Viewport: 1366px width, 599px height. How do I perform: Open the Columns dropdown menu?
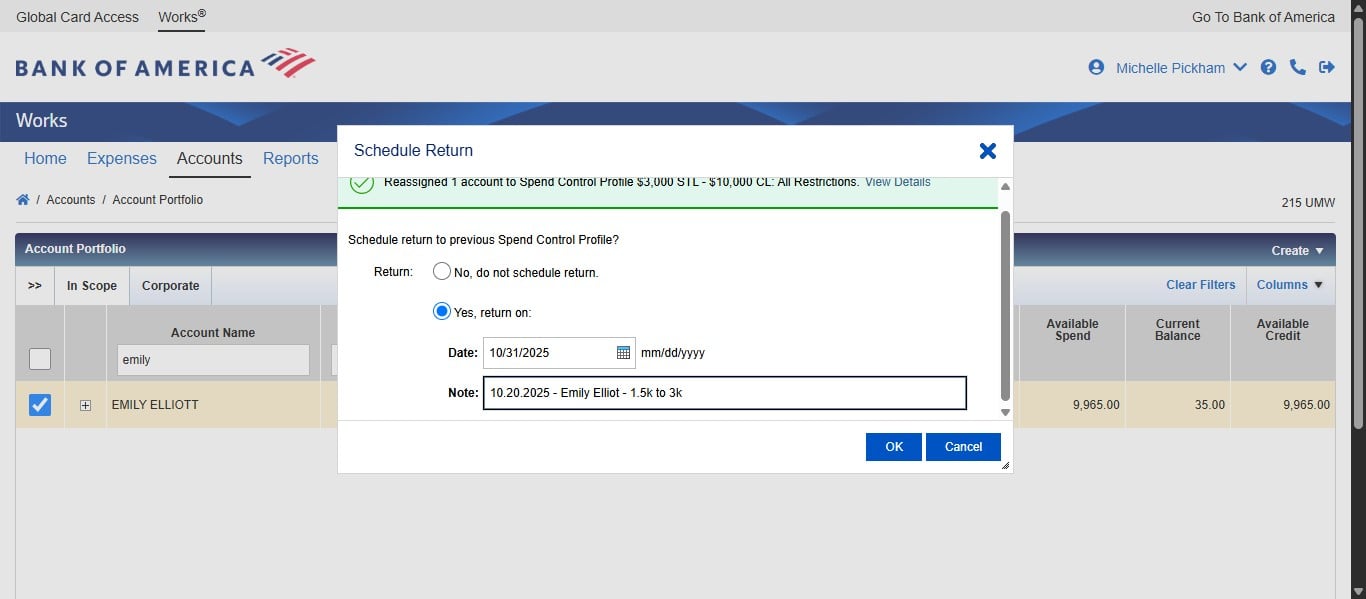[x=1289, y=285]
